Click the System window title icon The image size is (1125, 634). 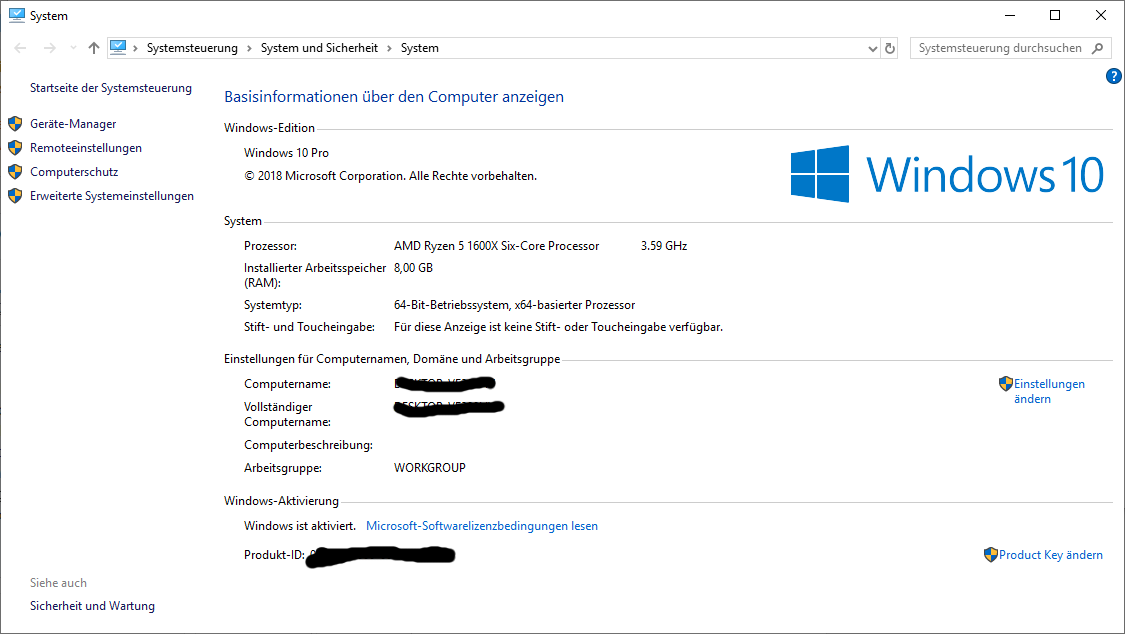coord(17,15)
